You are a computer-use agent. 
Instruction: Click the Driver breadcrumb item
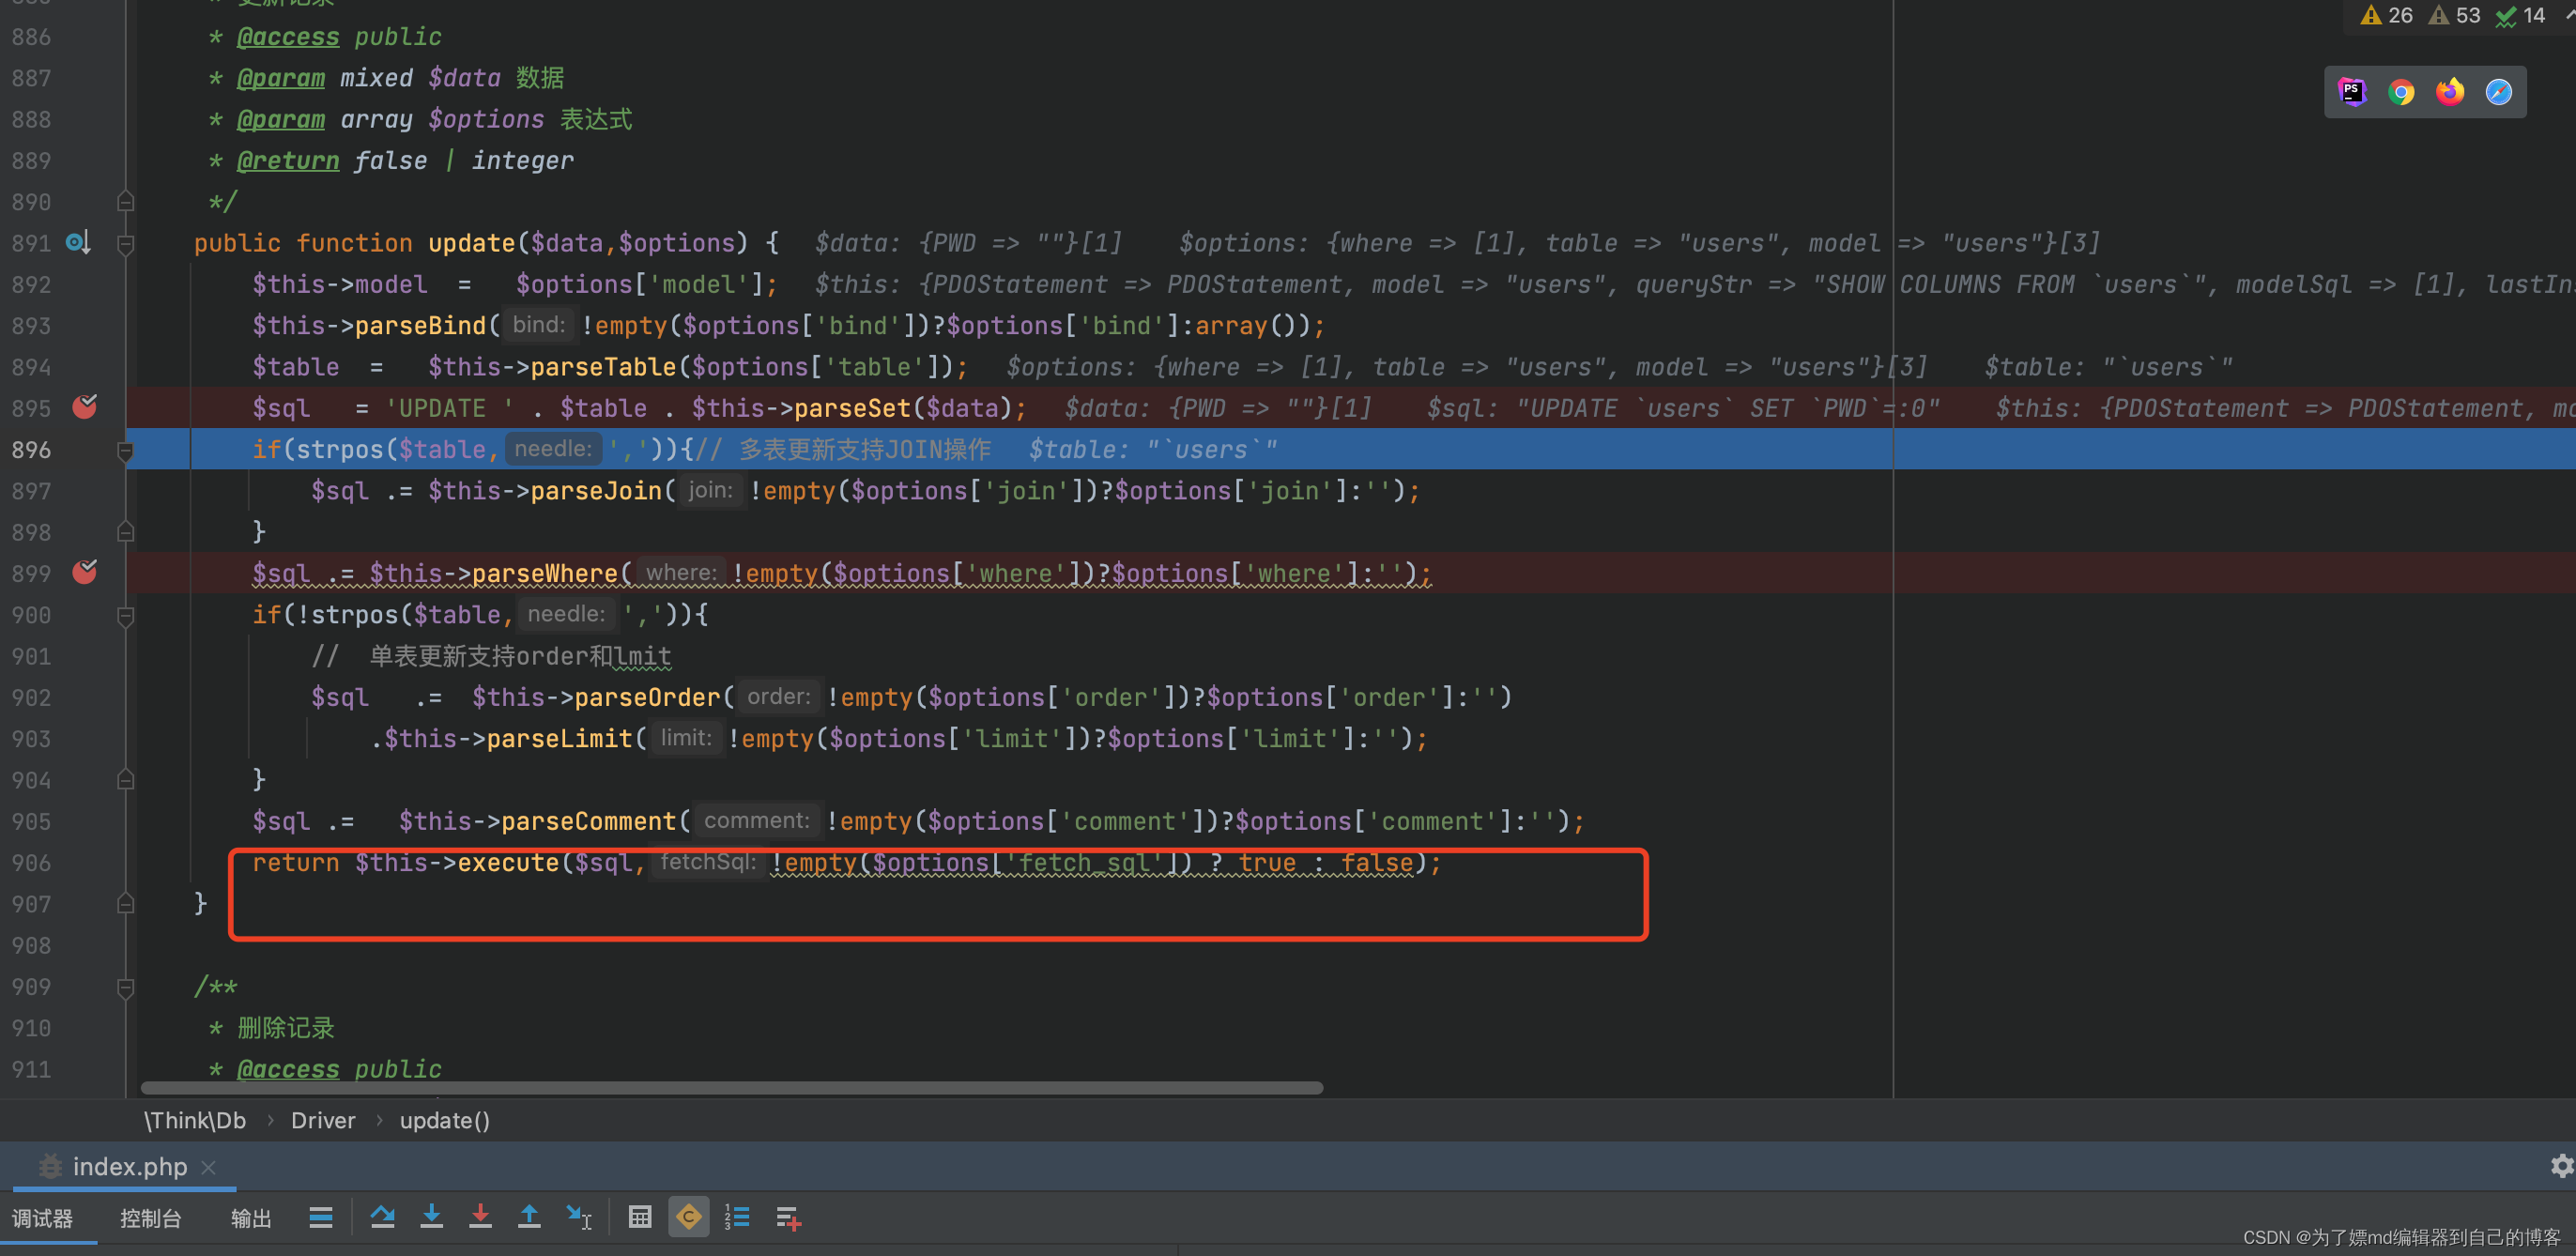tap(322, 1120)
